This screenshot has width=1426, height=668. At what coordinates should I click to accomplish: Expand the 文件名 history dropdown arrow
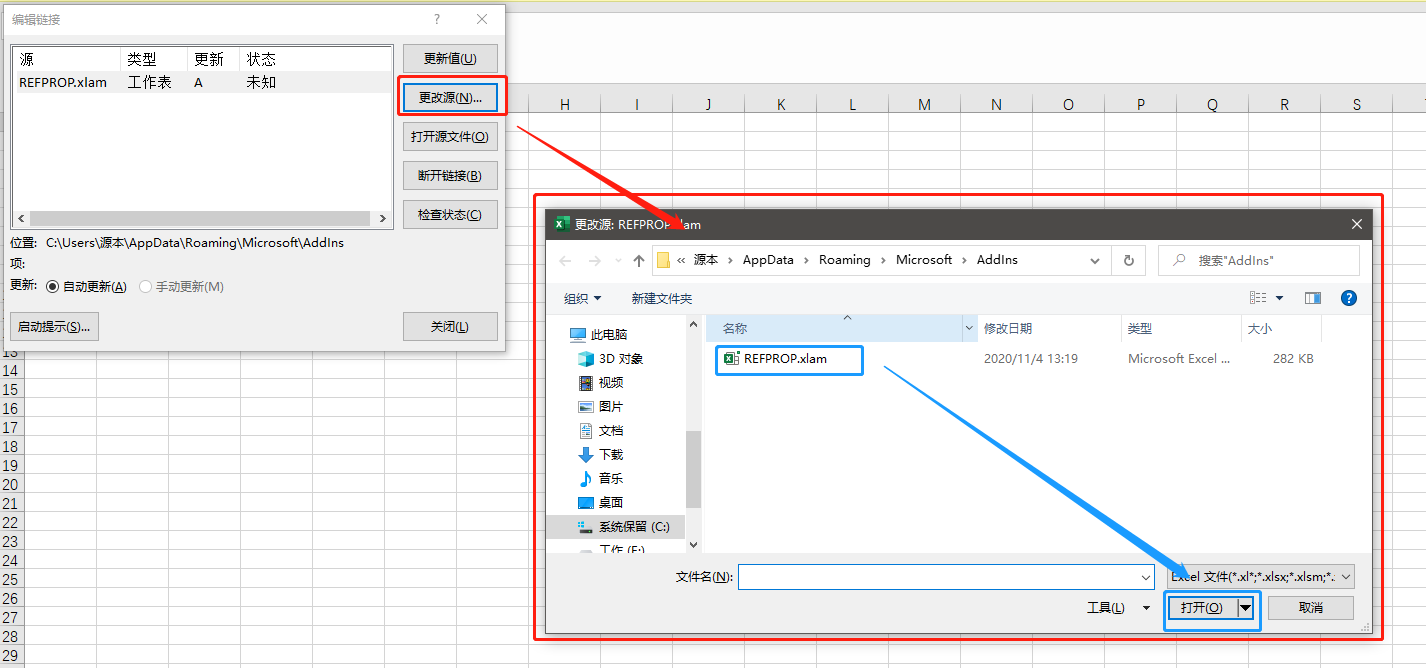1145,577
